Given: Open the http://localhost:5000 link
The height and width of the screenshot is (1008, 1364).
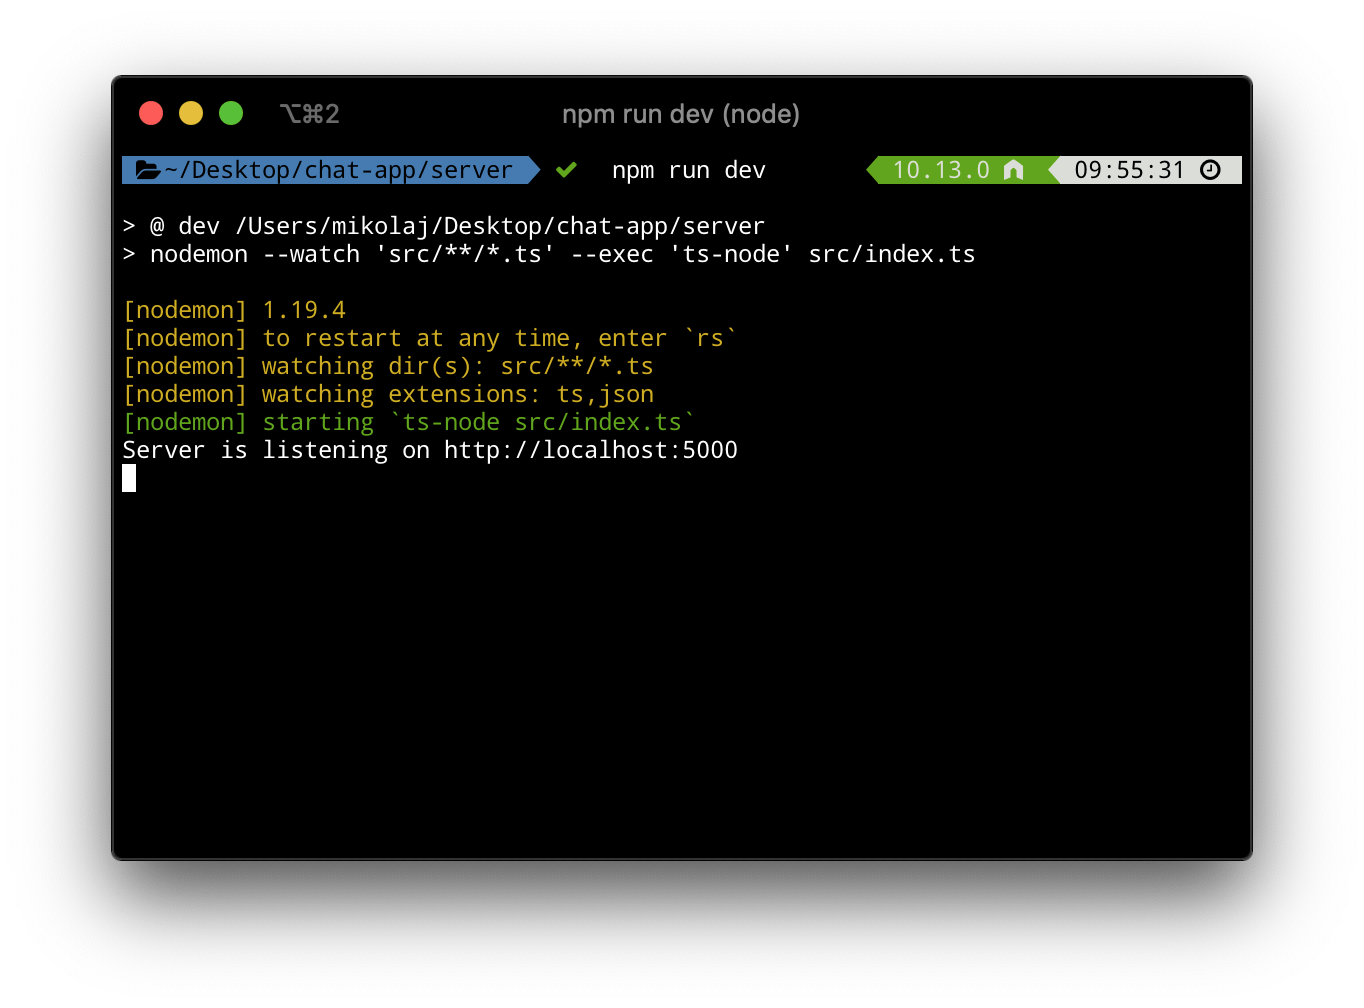Looking at the screenshot, I should pyautogui.click(x=590, y=450).
